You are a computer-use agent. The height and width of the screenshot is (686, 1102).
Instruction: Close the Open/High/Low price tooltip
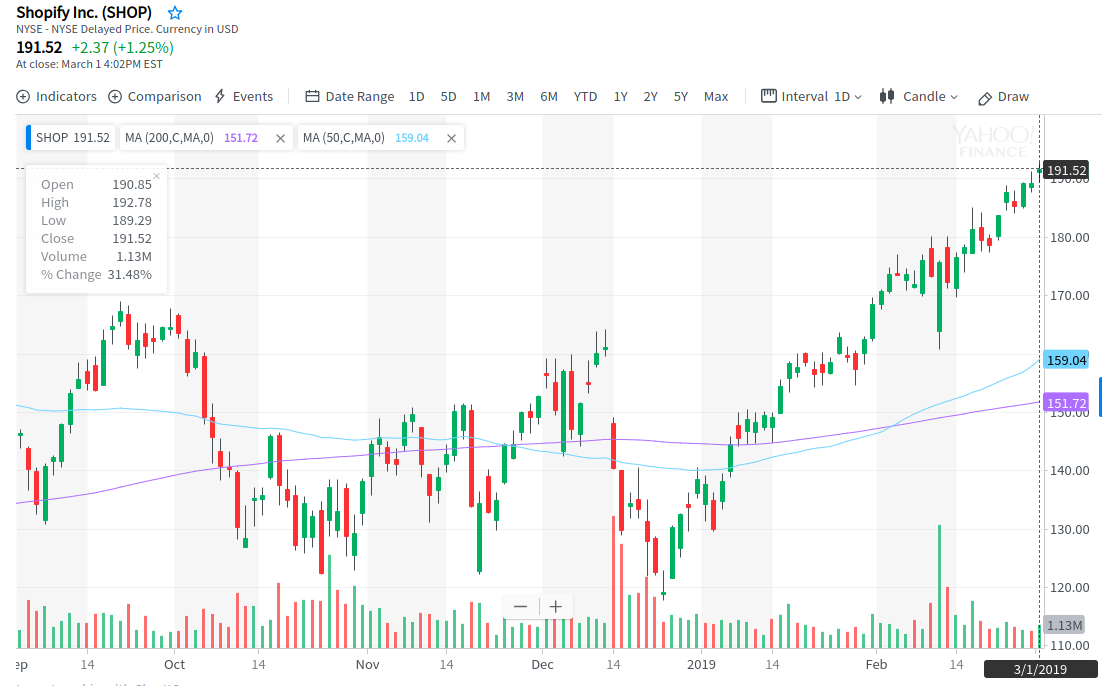coord(157,176)
